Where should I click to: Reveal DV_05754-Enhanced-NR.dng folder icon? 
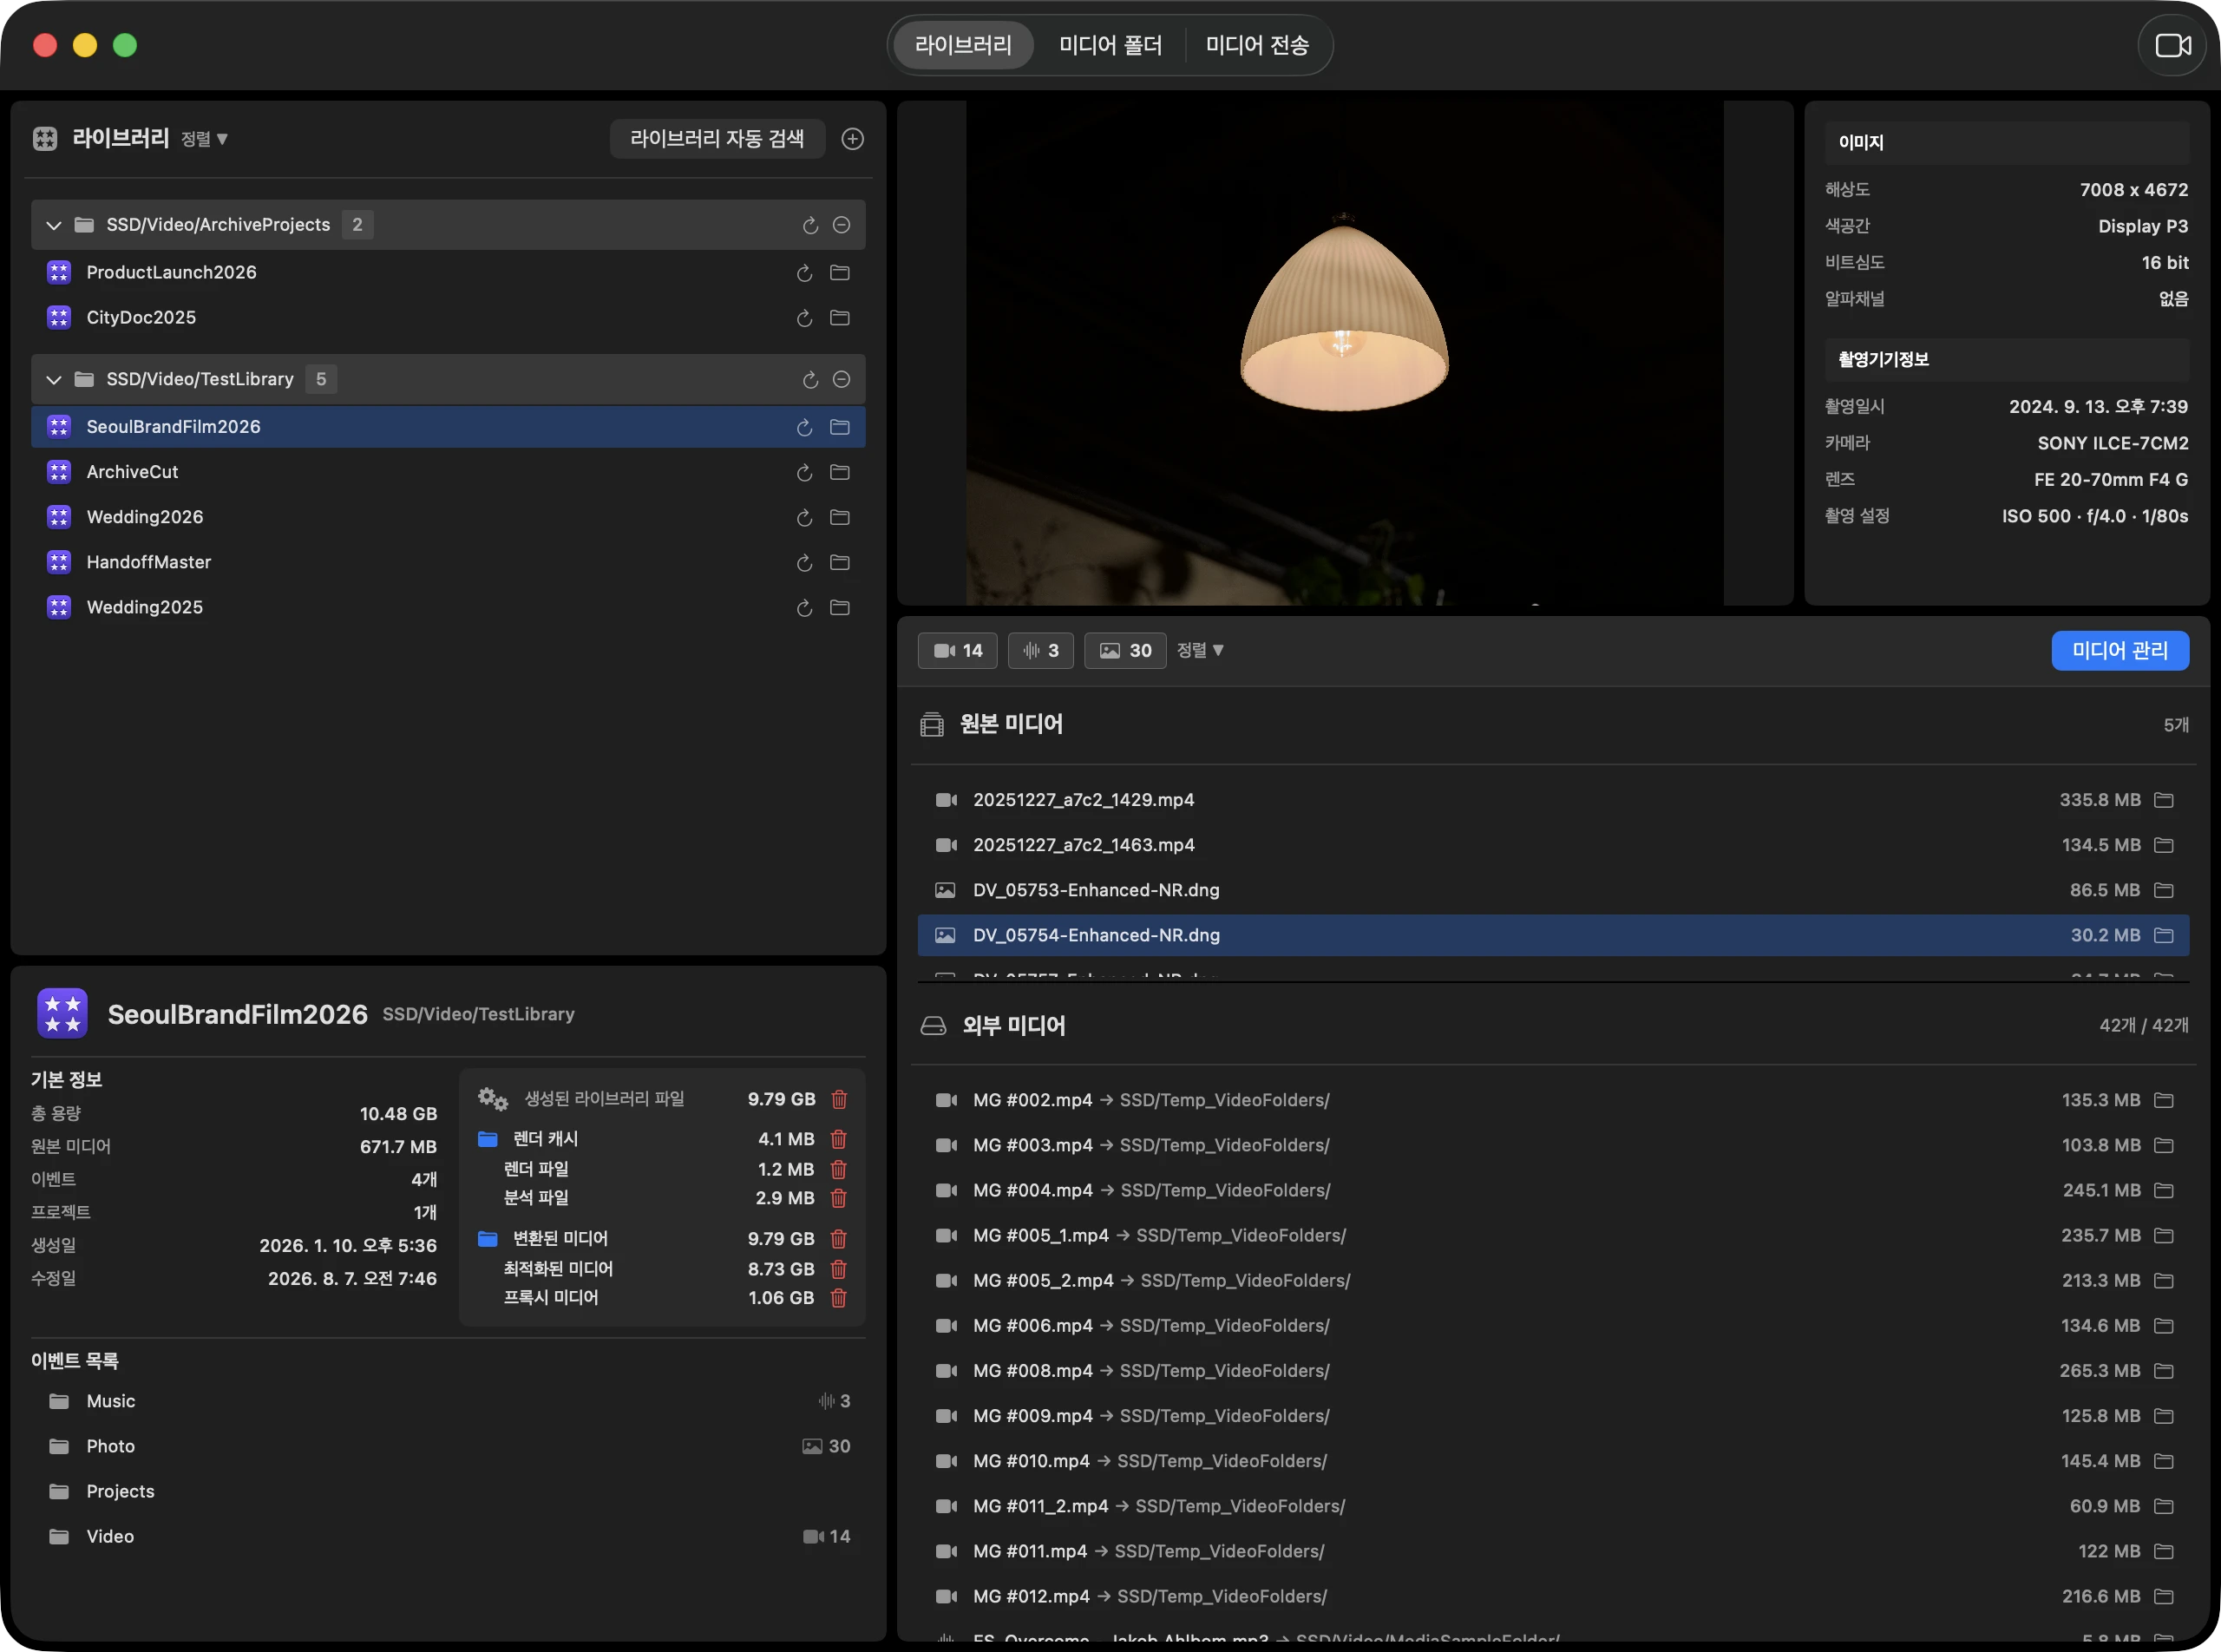tap(2164, 935)
